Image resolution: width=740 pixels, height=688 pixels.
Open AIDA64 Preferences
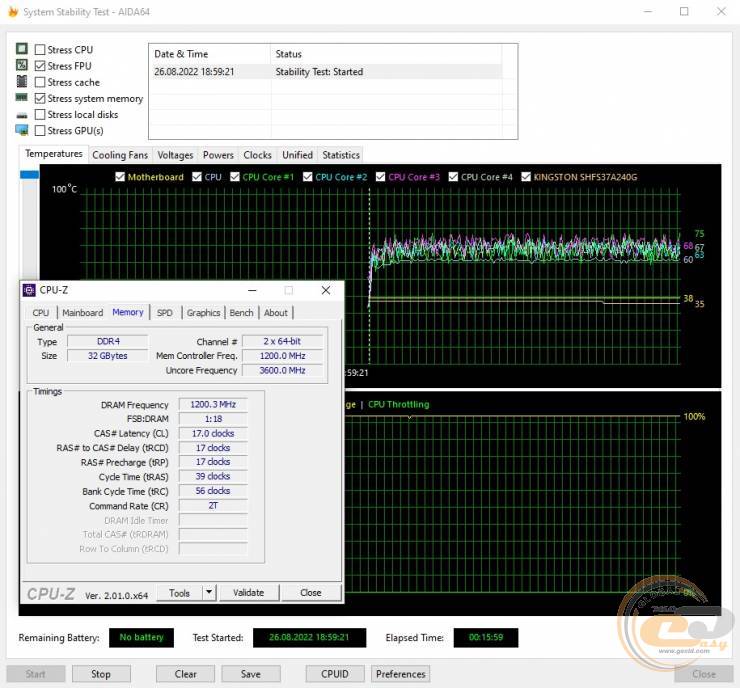coord(401,674)
